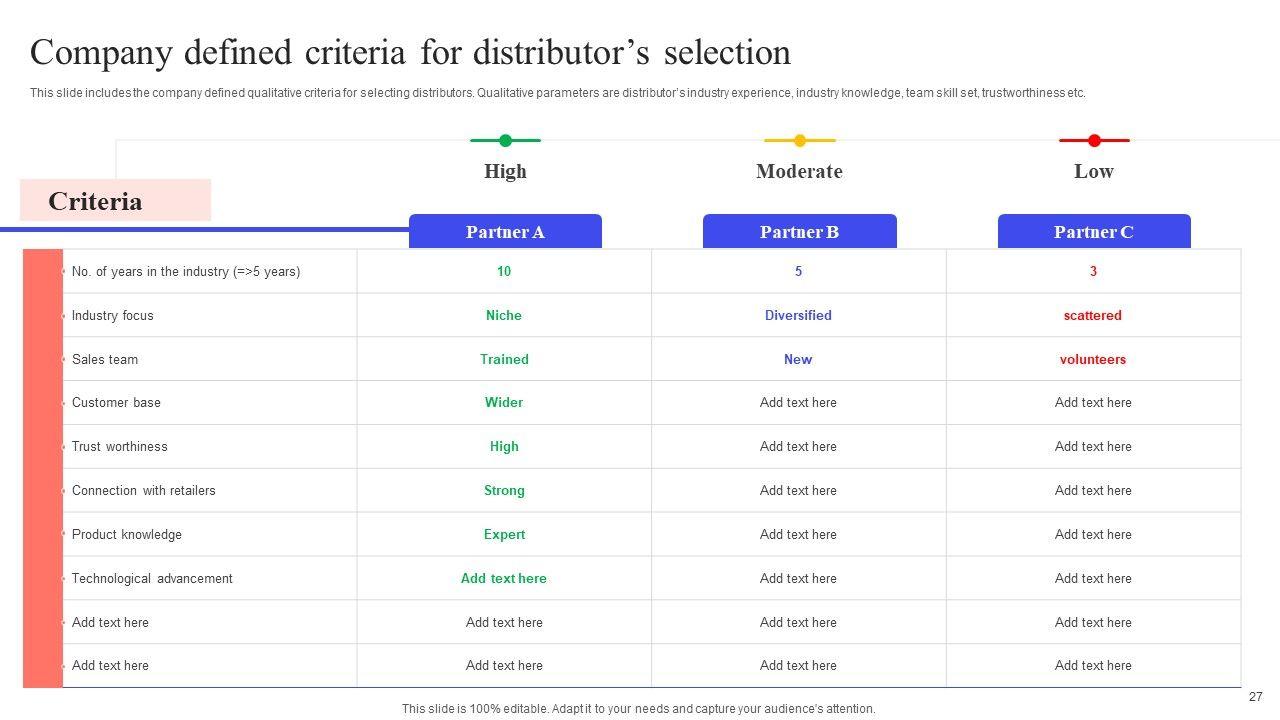The height and width of the screenshot is (720, 1280).
Task: Click the green High legend marker
Action: click(505, 141)
